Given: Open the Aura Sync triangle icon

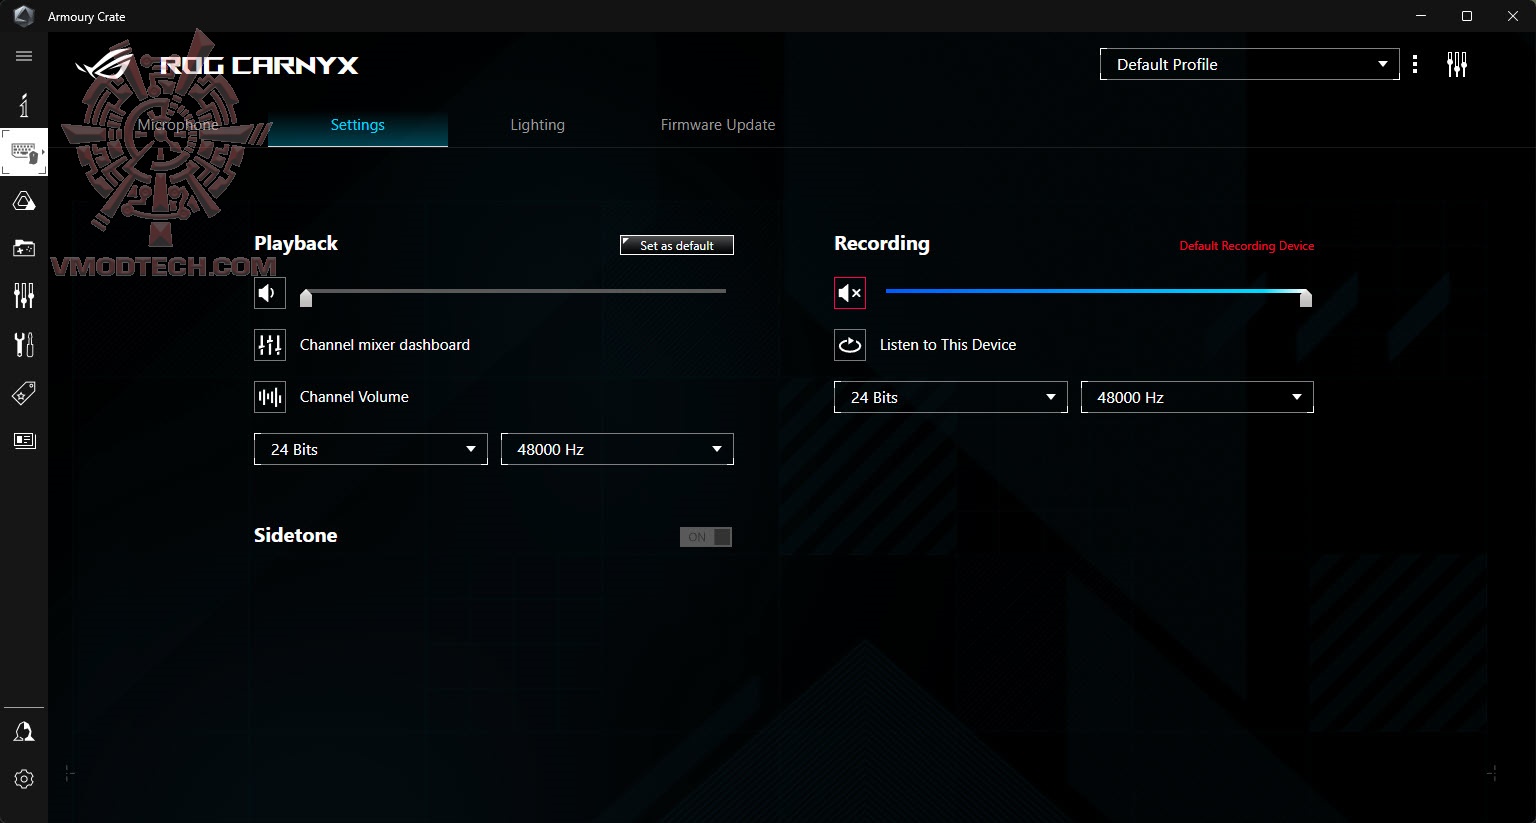Looking at the screenshot, I should coord(24,201).
